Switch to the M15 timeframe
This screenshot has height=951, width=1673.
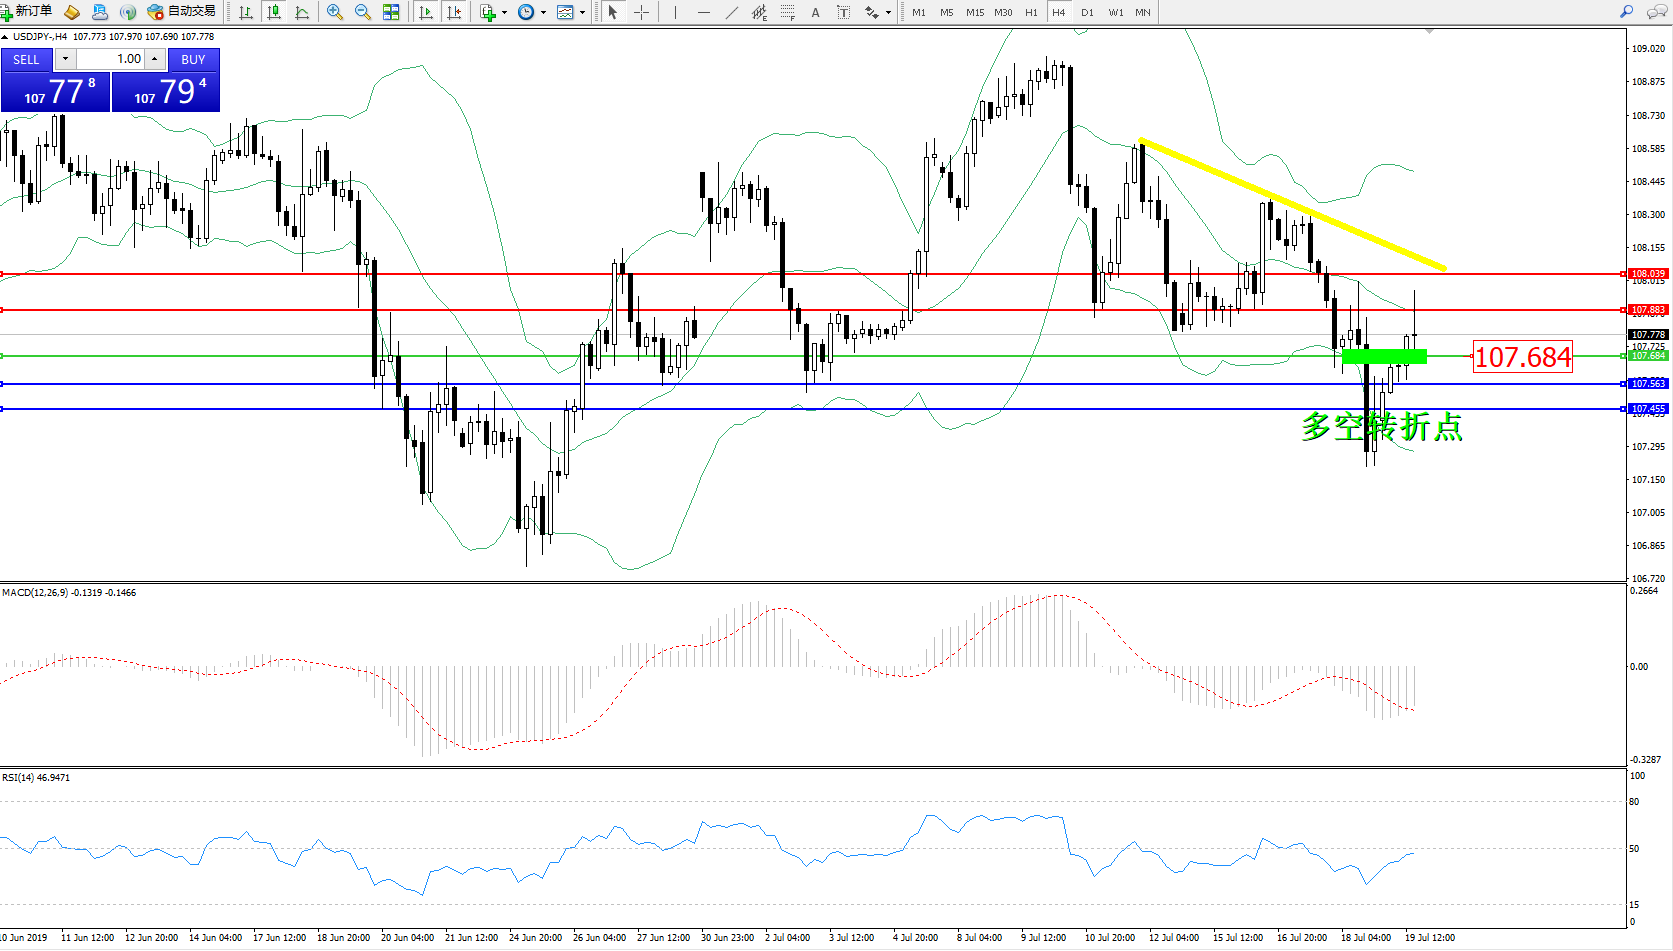pyautogui.click(x=975, y=13)
